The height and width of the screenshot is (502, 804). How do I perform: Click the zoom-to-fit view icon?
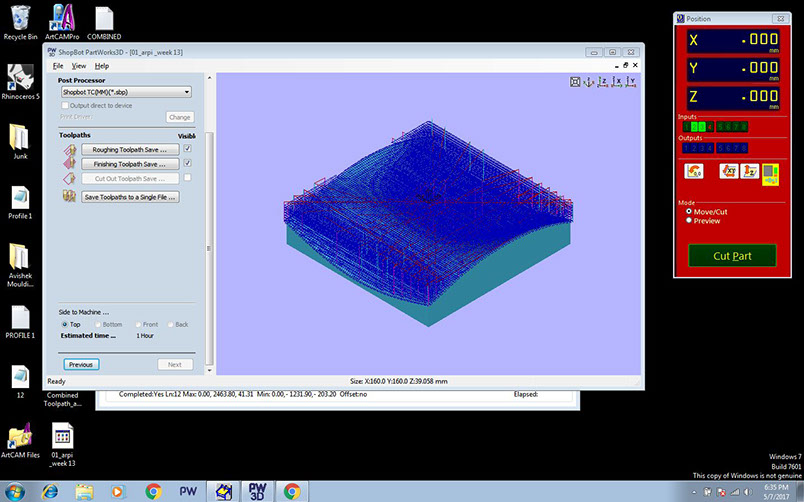point(575,82)
